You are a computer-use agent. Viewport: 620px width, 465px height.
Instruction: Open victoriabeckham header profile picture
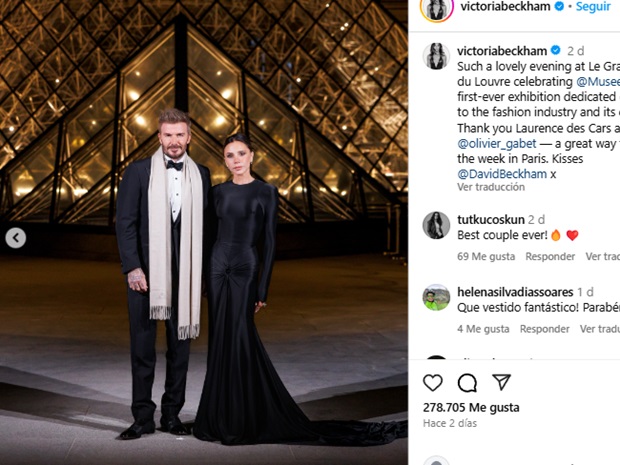tap(437, 8)
